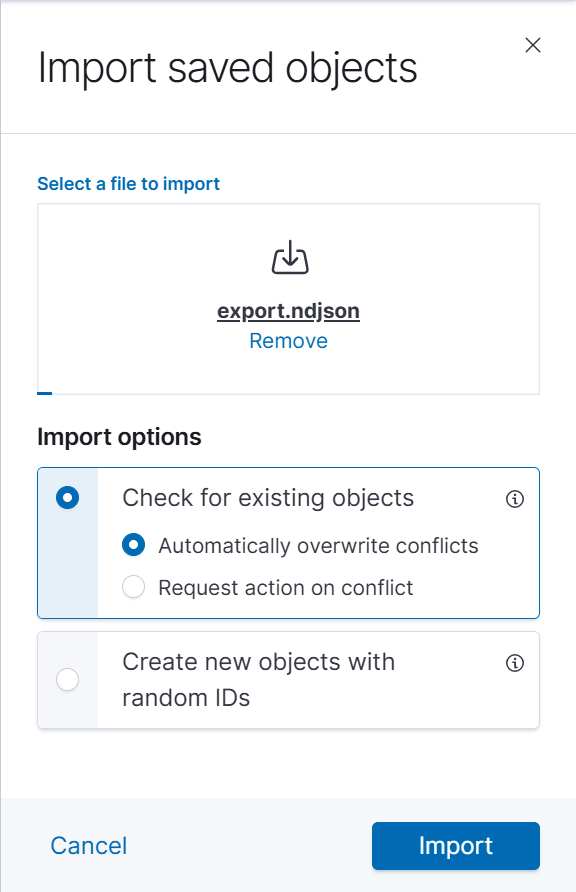Choose Automatically overwrite conflicts radio button

click(x=134, y=545)
